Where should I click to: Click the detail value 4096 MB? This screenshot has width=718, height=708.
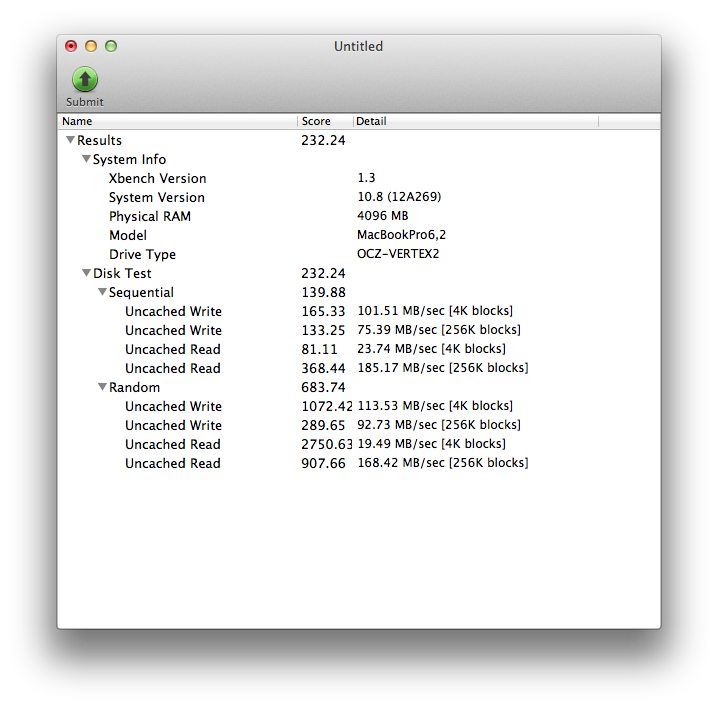pyautogui.click(x=383, y=216)
